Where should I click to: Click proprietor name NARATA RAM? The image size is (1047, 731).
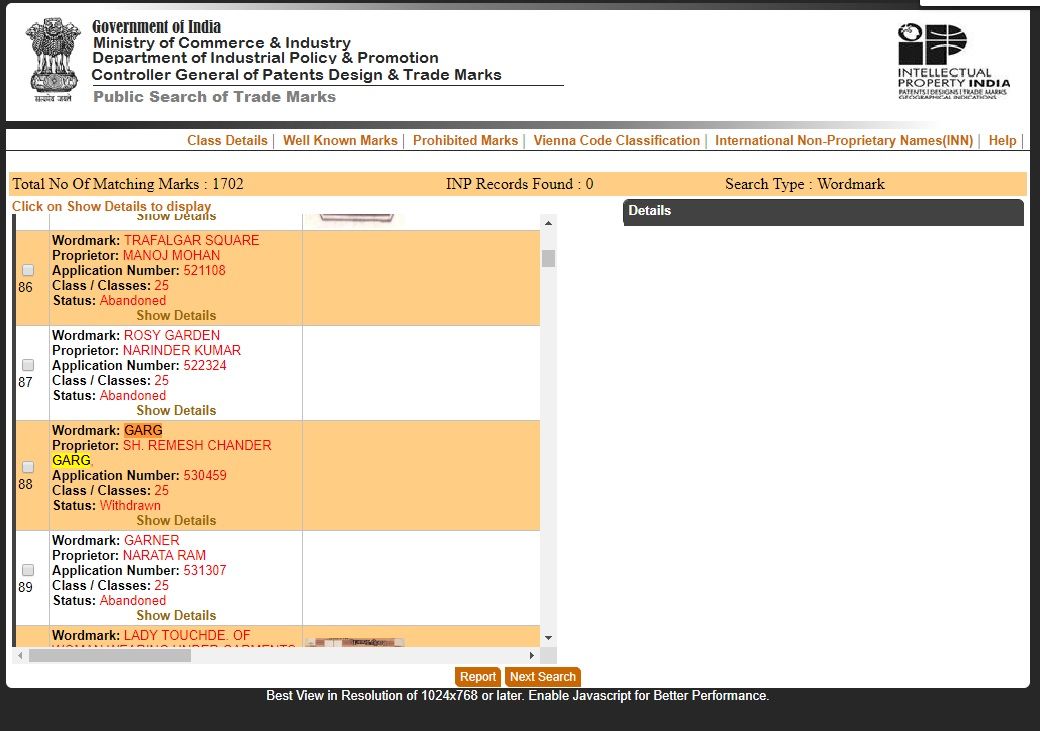(x=164, y=555)
